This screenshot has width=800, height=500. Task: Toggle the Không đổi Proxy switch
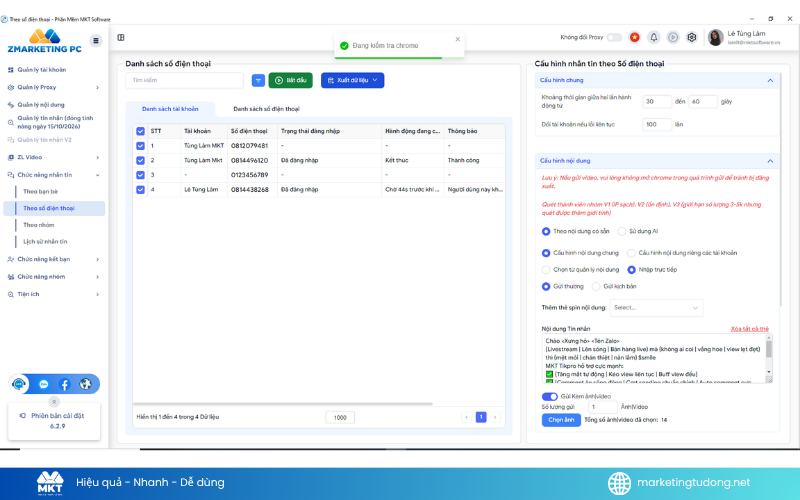click(614, 37)
